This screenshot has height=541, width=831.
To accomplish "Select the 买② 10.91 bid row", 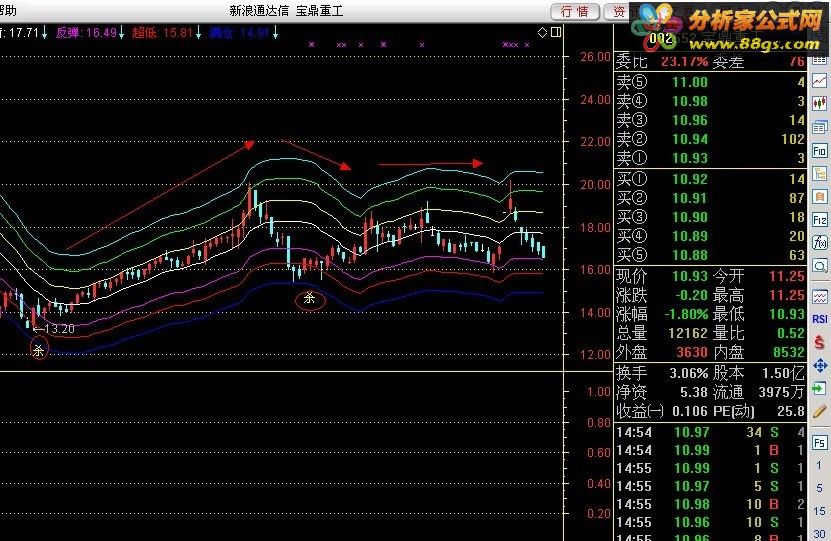I will 710,198.
